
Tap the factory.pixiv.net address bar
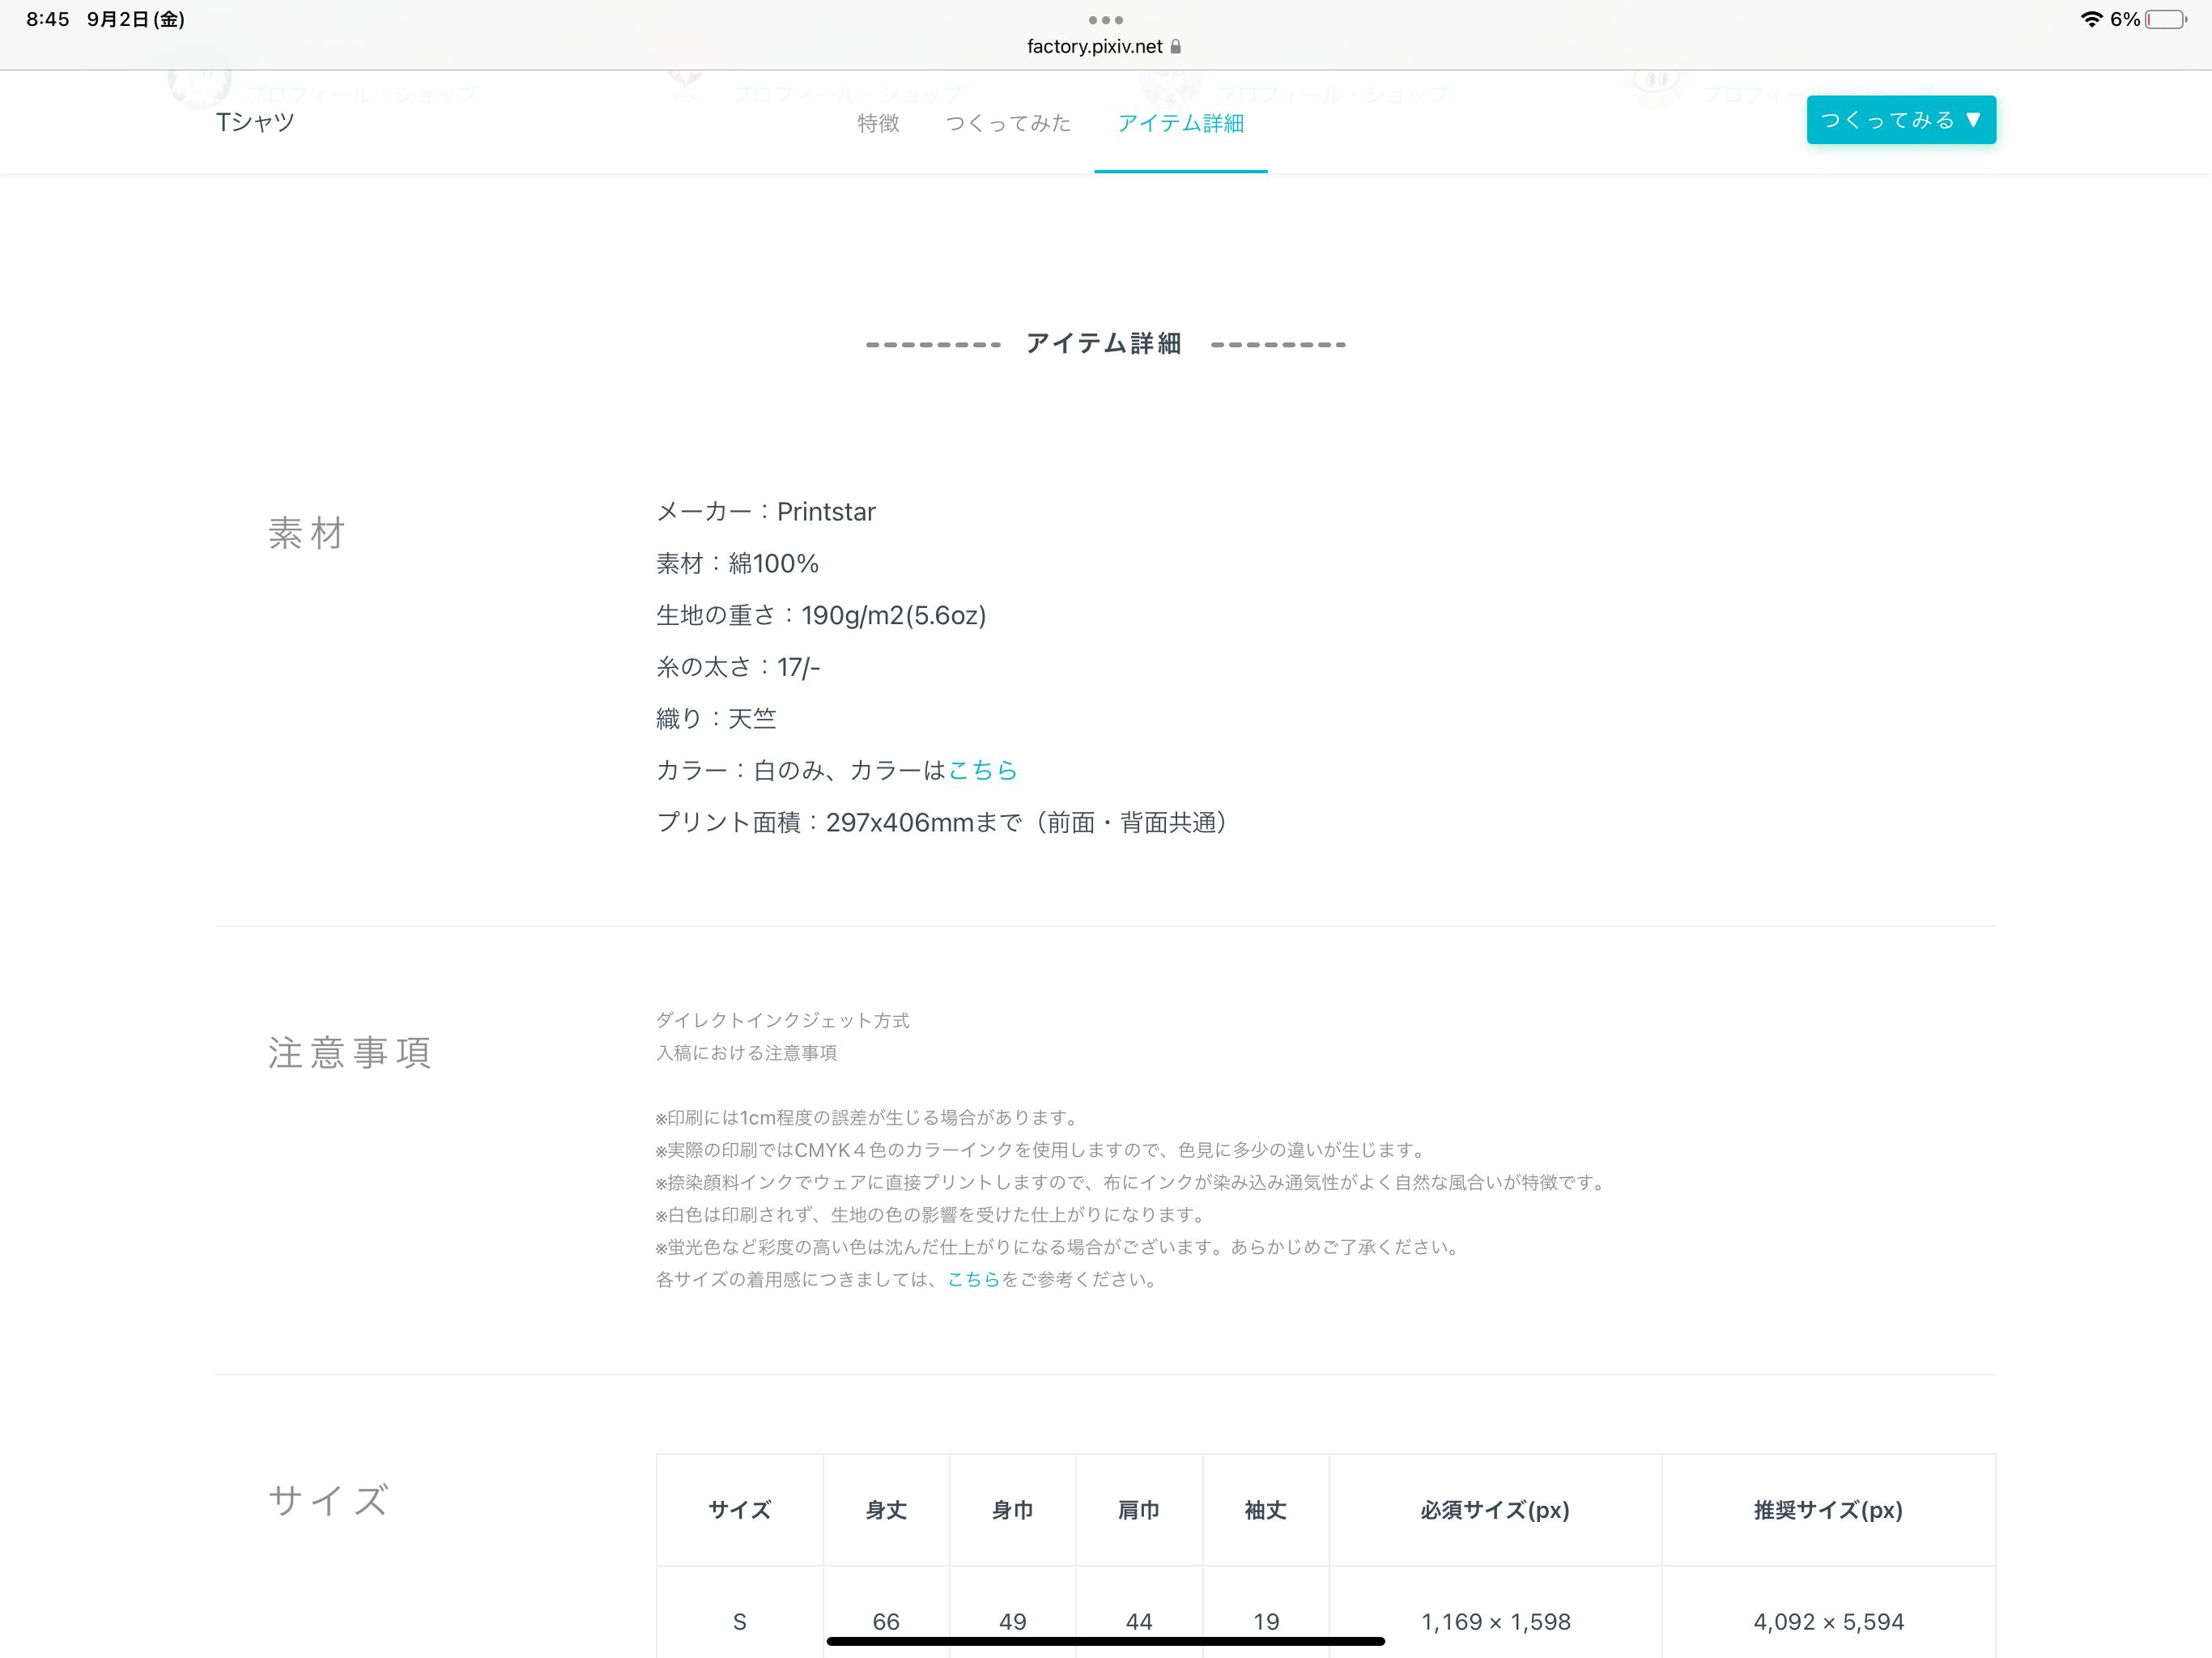point(1094,47)
